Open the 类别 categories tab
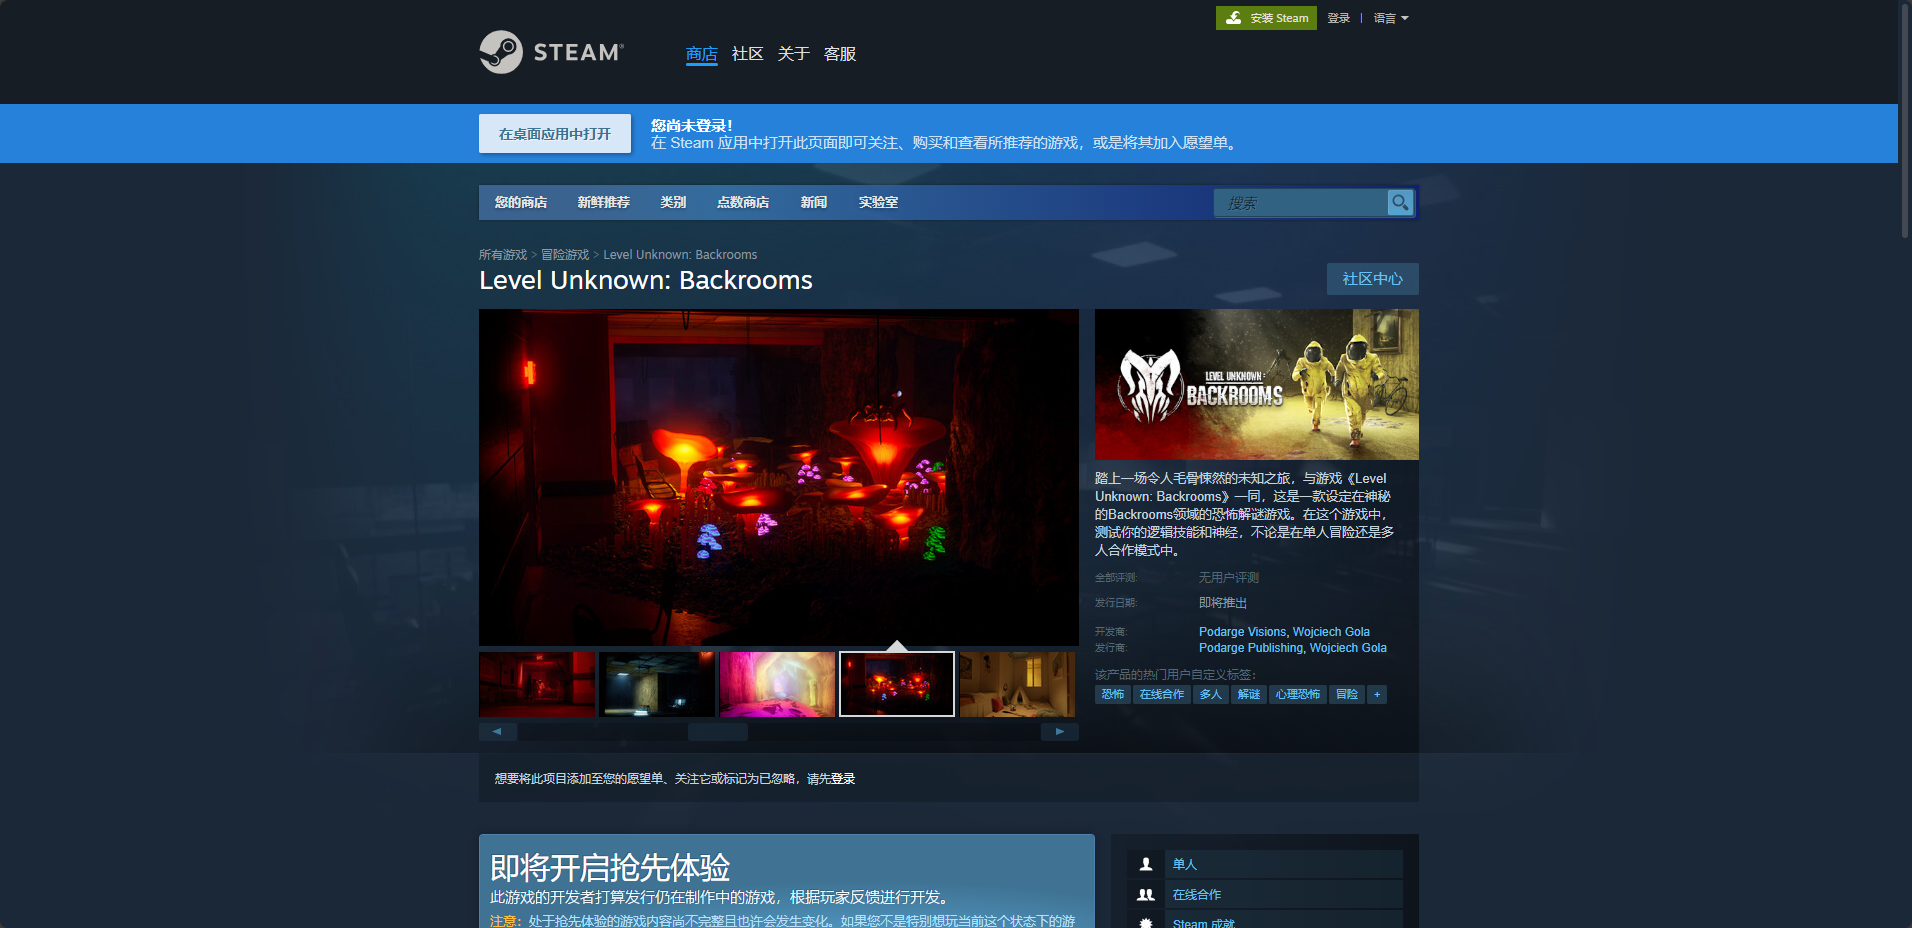The width and height of the screenshot is (1912, 928). 673,202
